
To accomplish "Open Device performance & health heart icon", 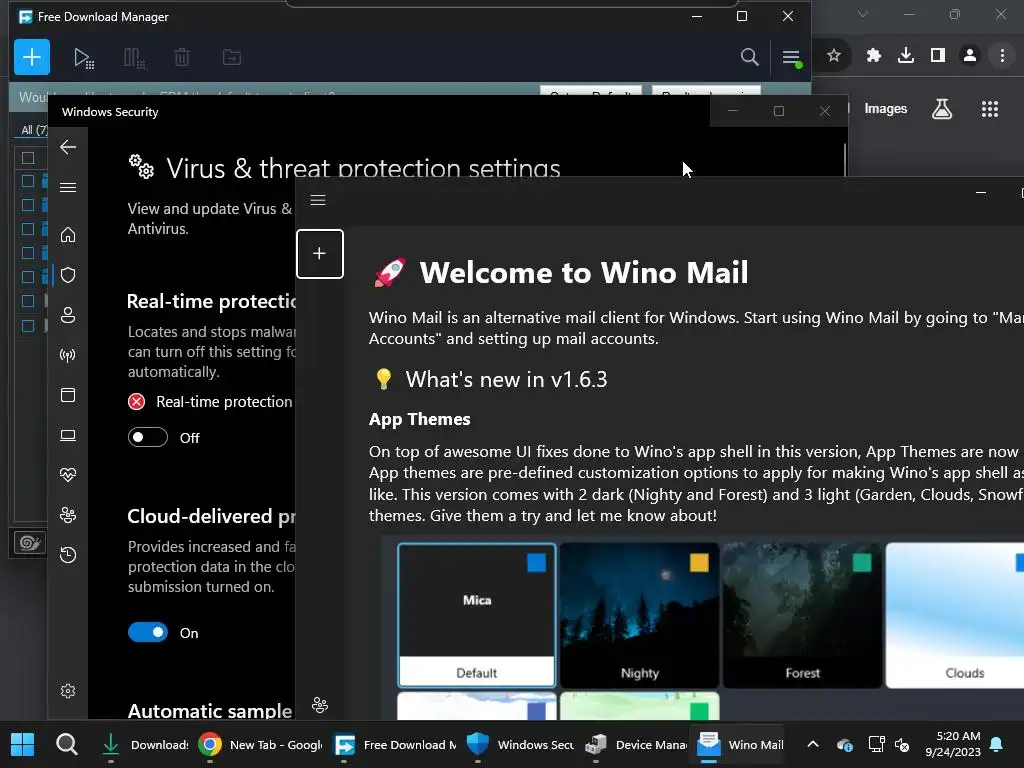I will click(68, 475).
